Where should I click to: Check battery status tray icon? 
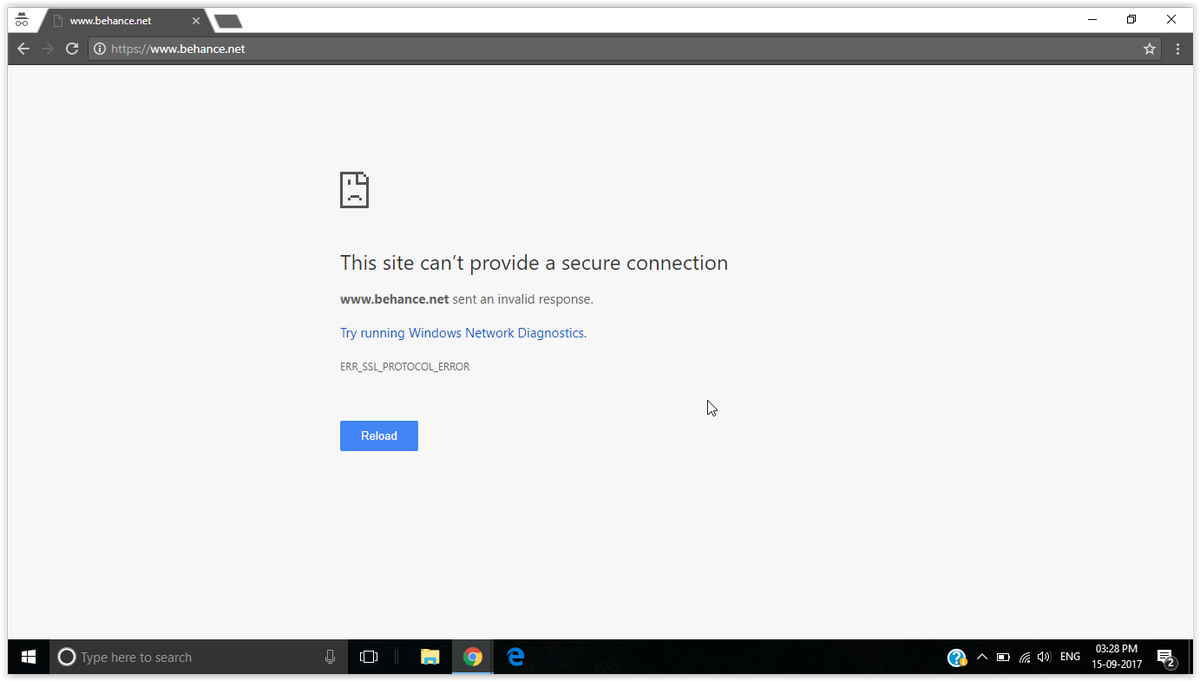tap(1003, 657)
